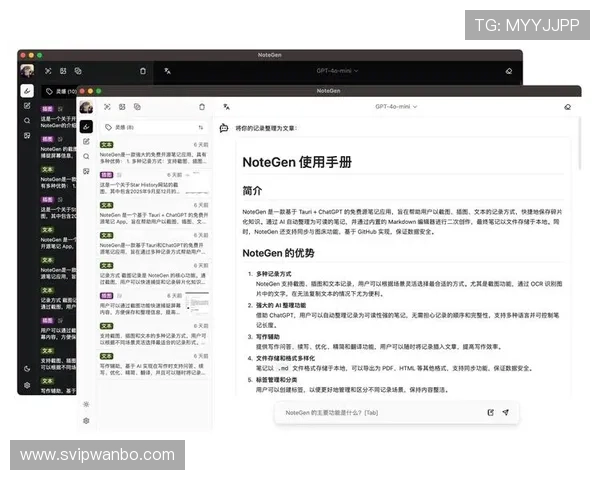Select the active record pen icon in front sidebar
This screenshot has width=600, height=480.
[86, 126]
